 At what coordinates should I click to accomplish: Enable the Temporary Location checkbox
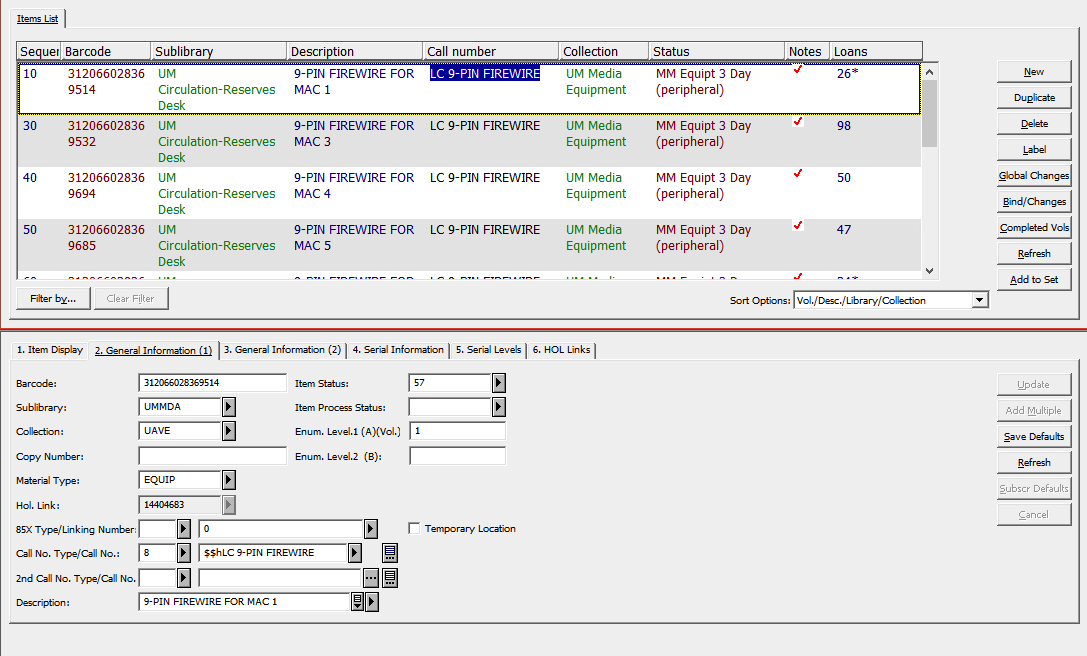tap(415, 529)
